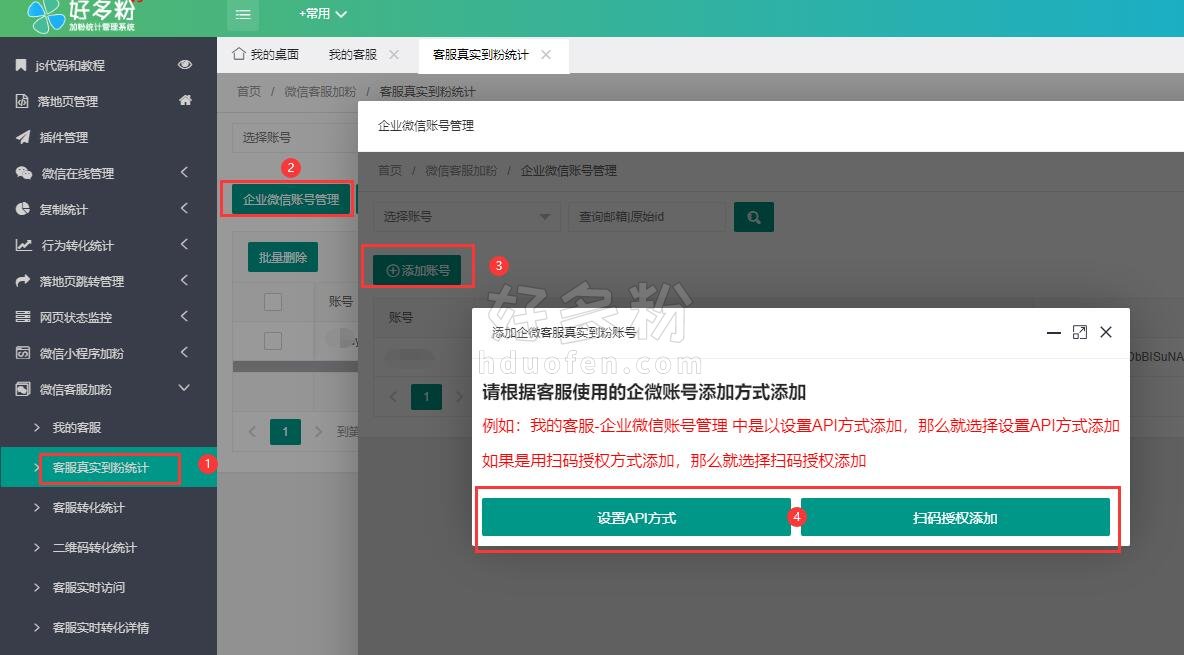Click the eye icon beside js代码和教程

click(x=185, y=65)
